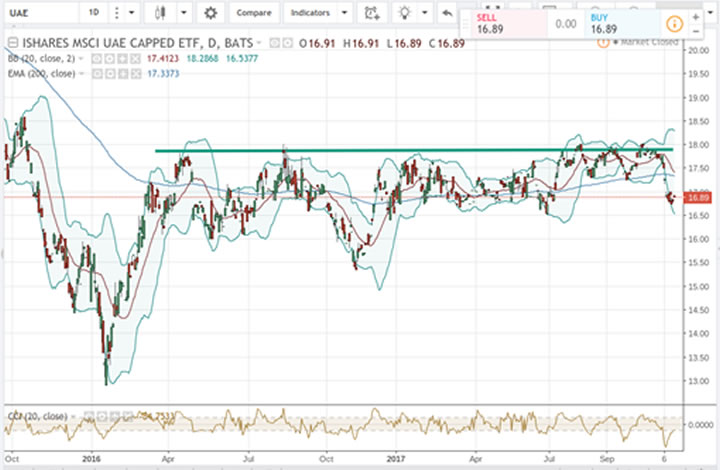Viewport: 720px width, 470px height.
Task: Open the interval options dots menu
Action: (117, 12)
